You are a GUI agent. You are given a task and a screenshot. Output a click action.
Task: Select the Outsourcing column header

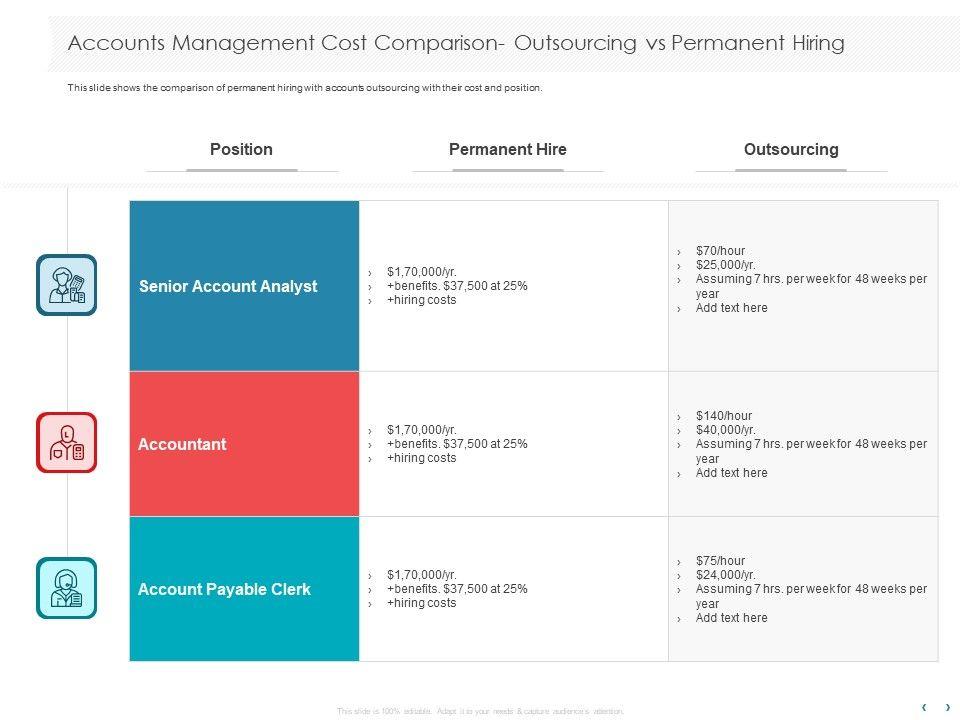click(x=791, y=150)
